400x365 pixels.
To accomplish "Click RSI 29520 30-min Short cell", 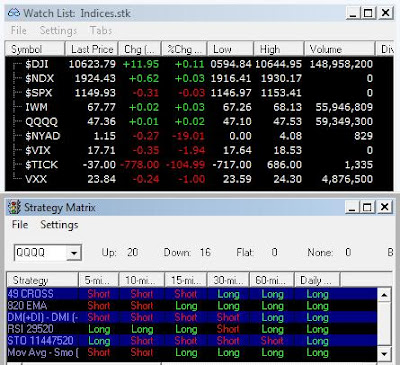I will point(228,329).
